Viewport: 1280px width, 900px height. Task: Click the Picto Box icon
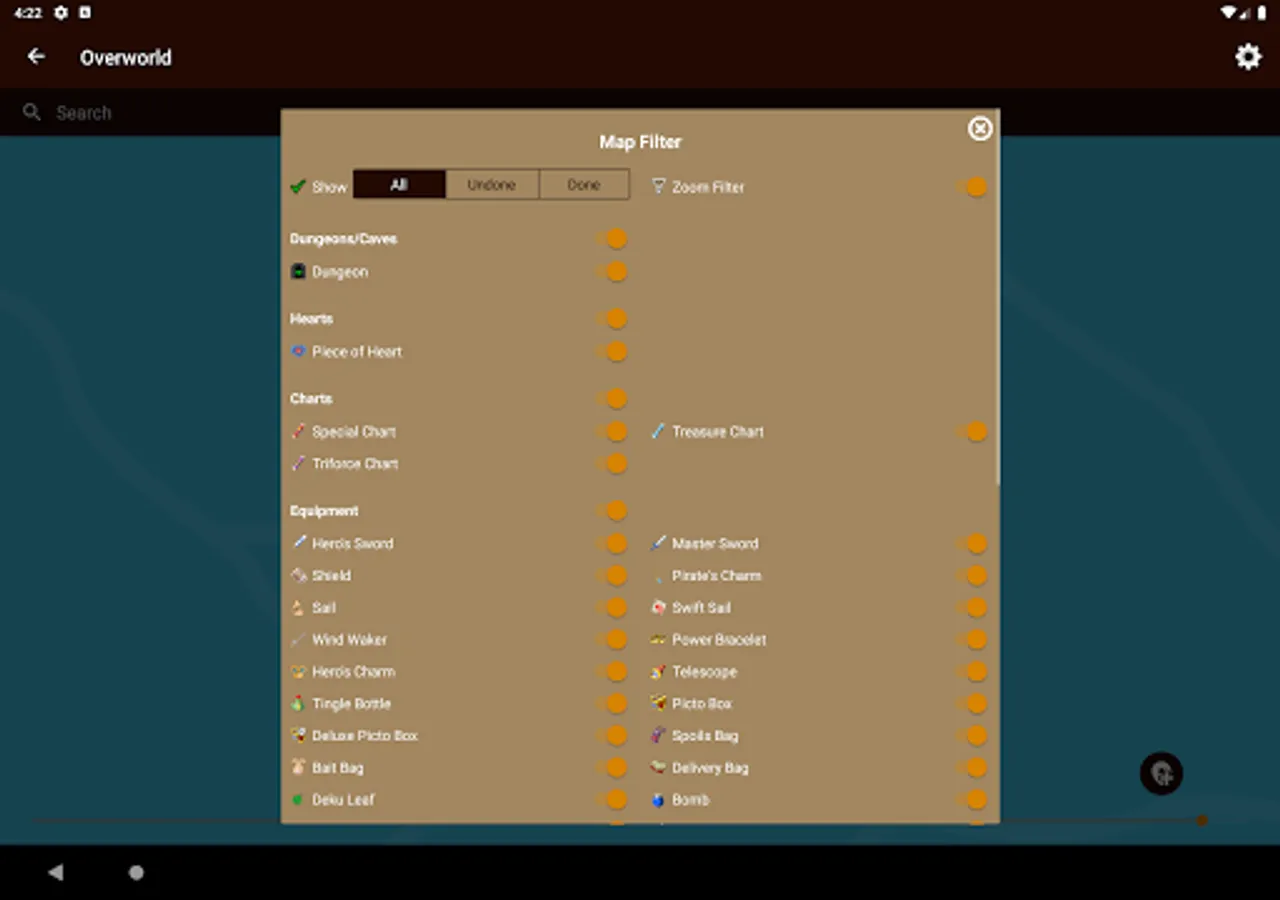pyautogui.click(x=658, y=703)
